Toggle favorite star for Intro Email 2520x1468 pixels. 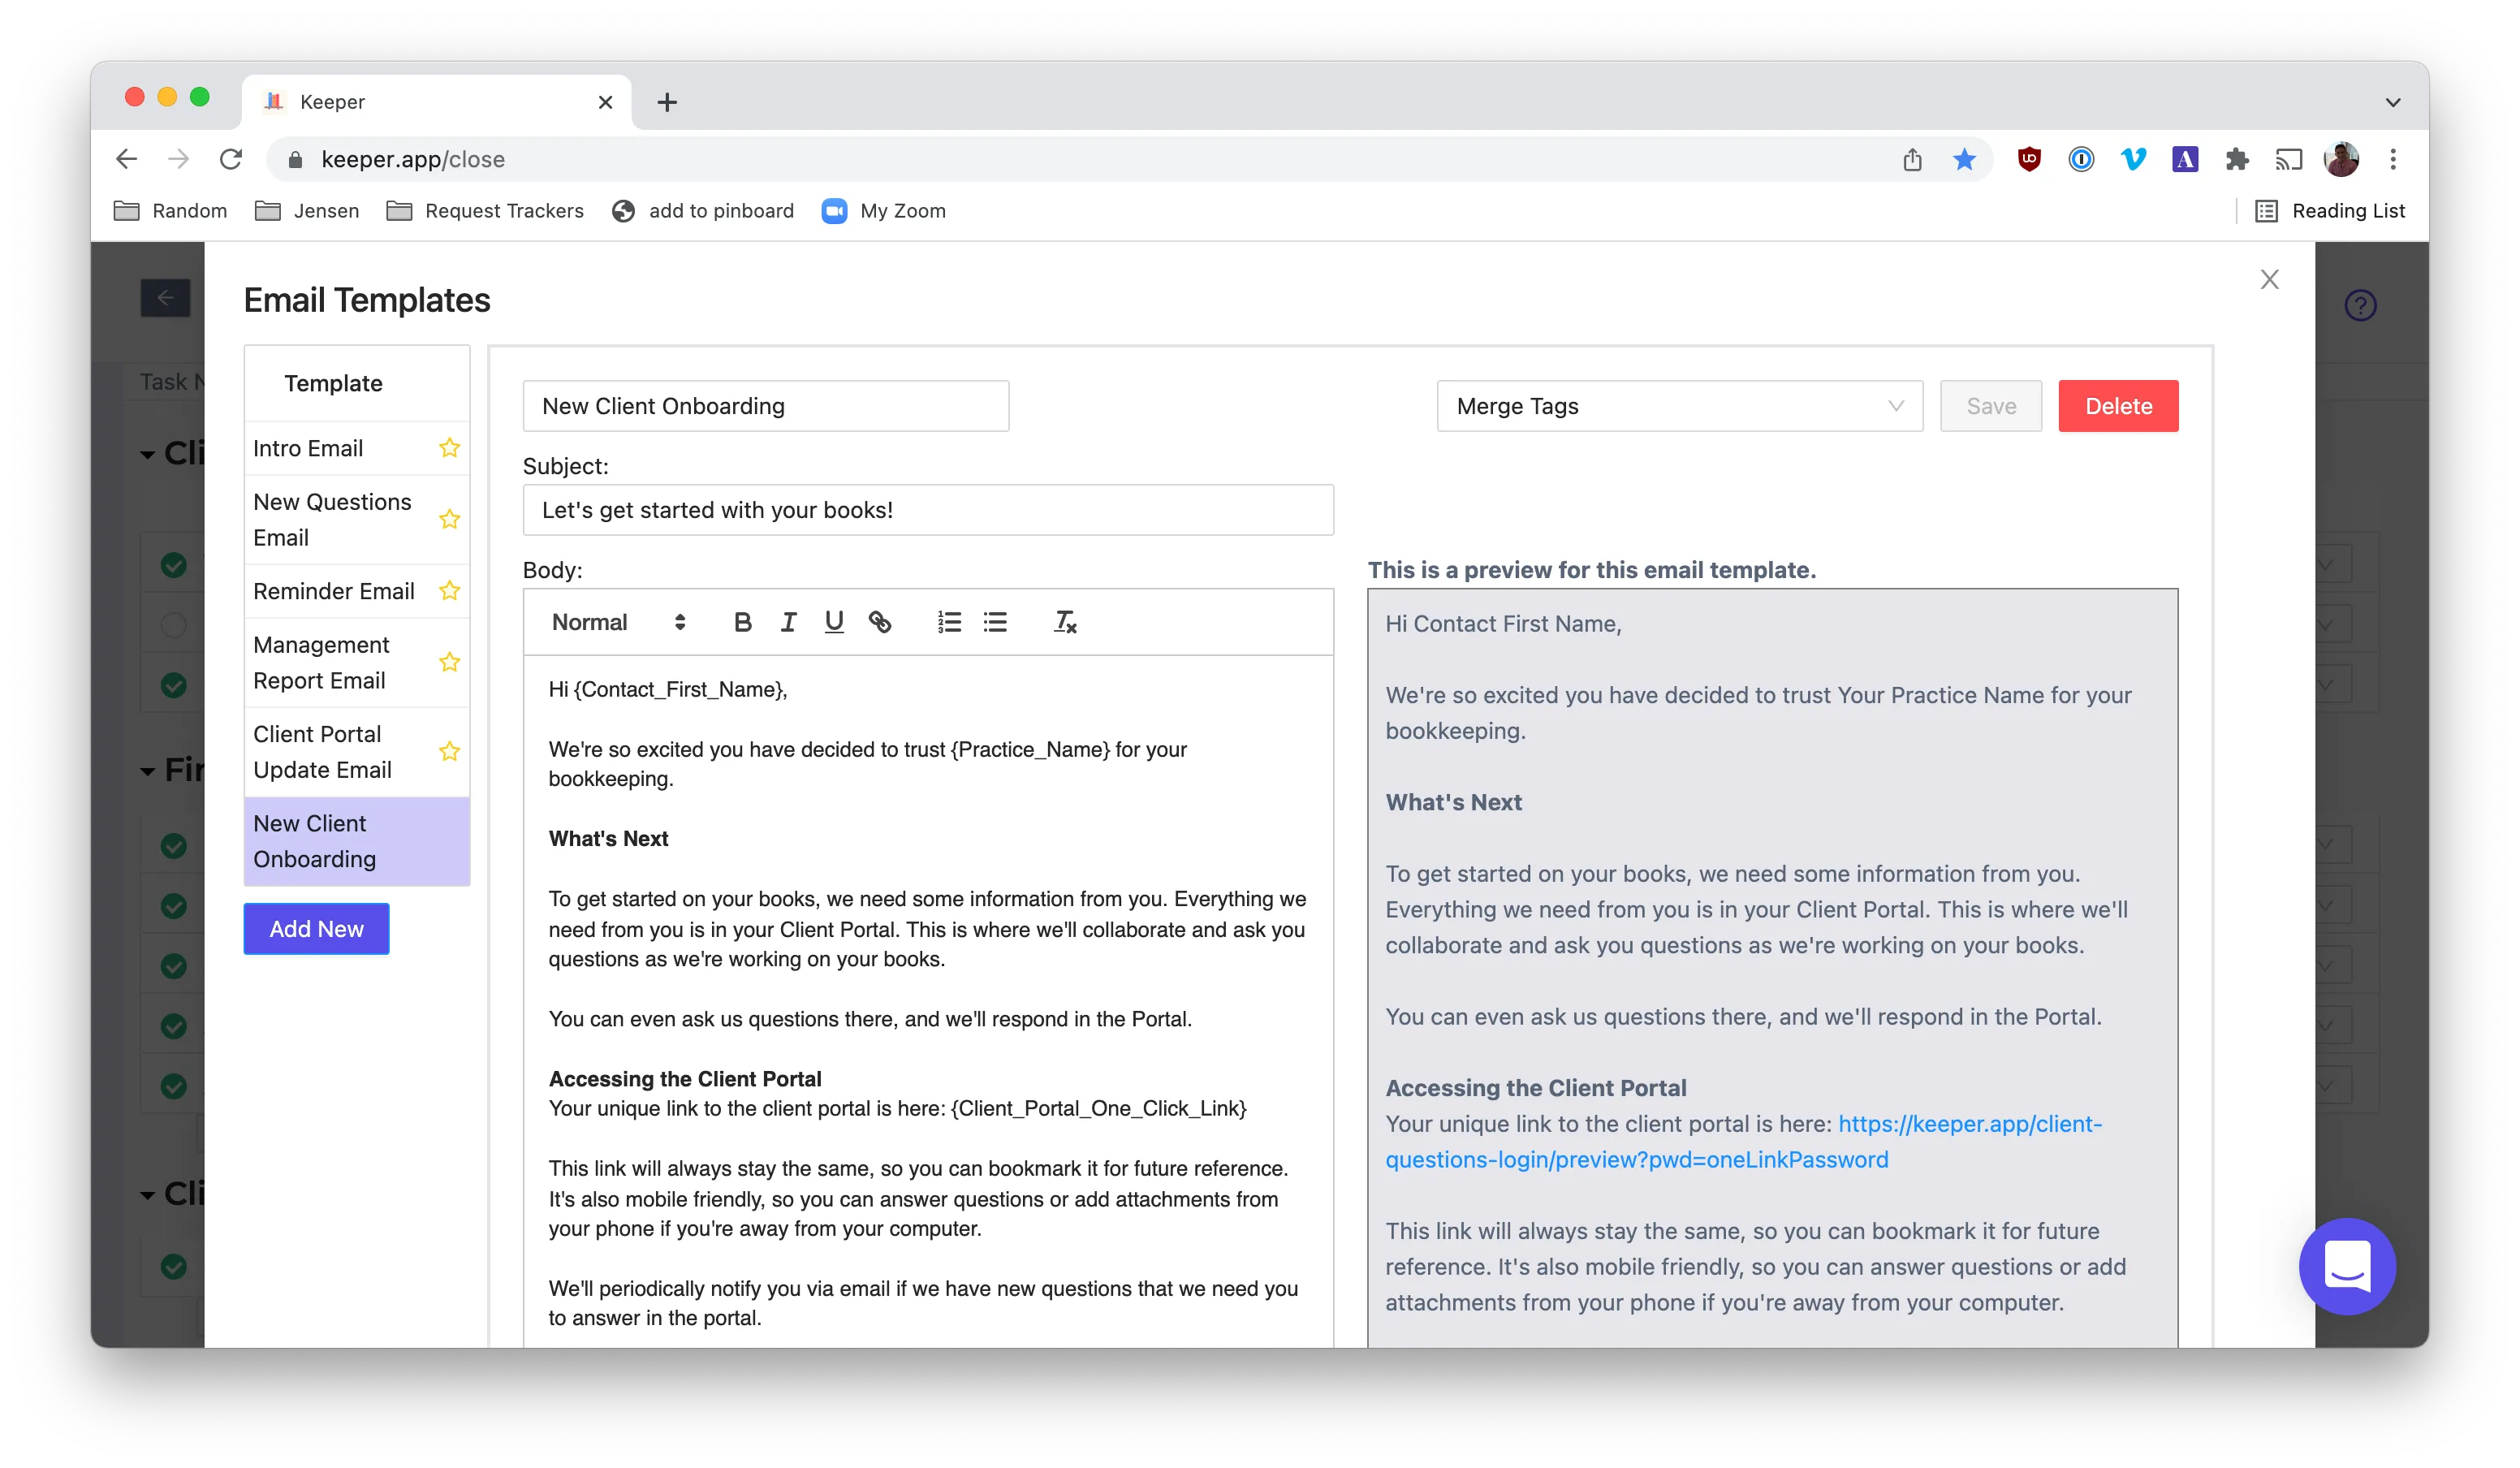coord(450,447)
